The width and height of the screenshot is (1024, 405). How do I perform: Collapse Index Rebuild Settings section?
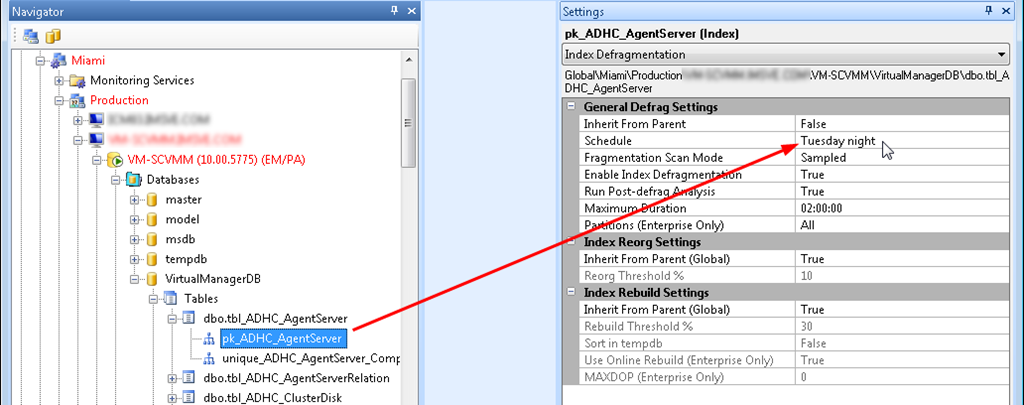(x=571, y=292)
